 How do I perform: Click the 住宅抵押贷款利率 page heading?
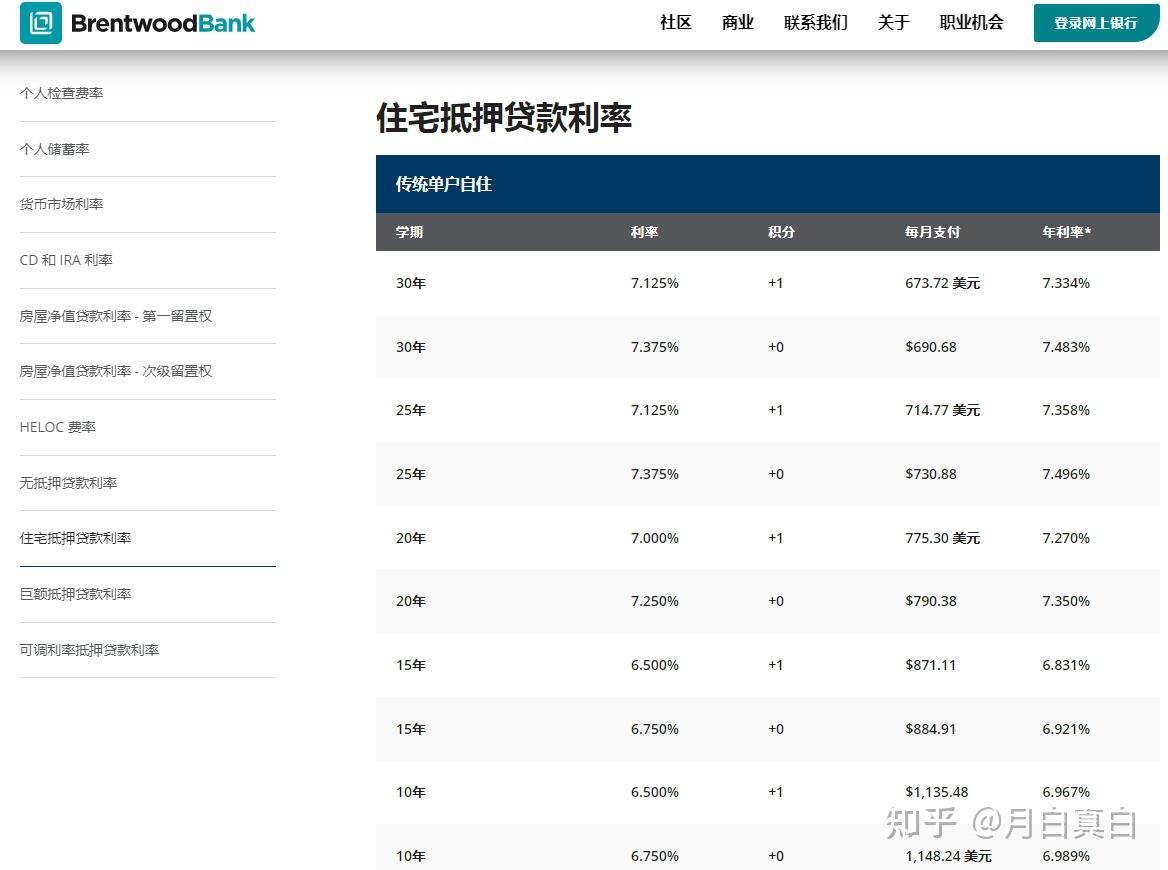(x=504, y=118)
